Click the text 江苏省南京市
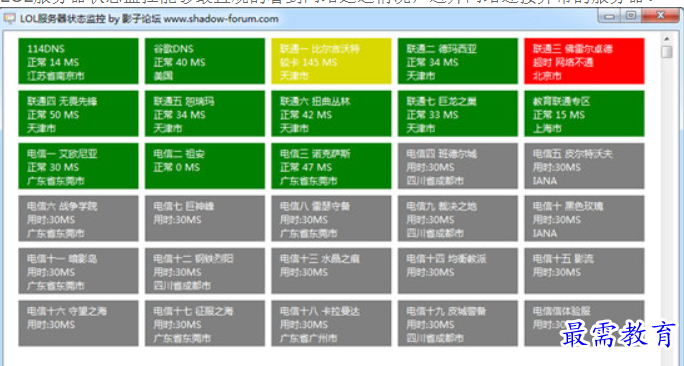684x366 pixels. point(55,76)
